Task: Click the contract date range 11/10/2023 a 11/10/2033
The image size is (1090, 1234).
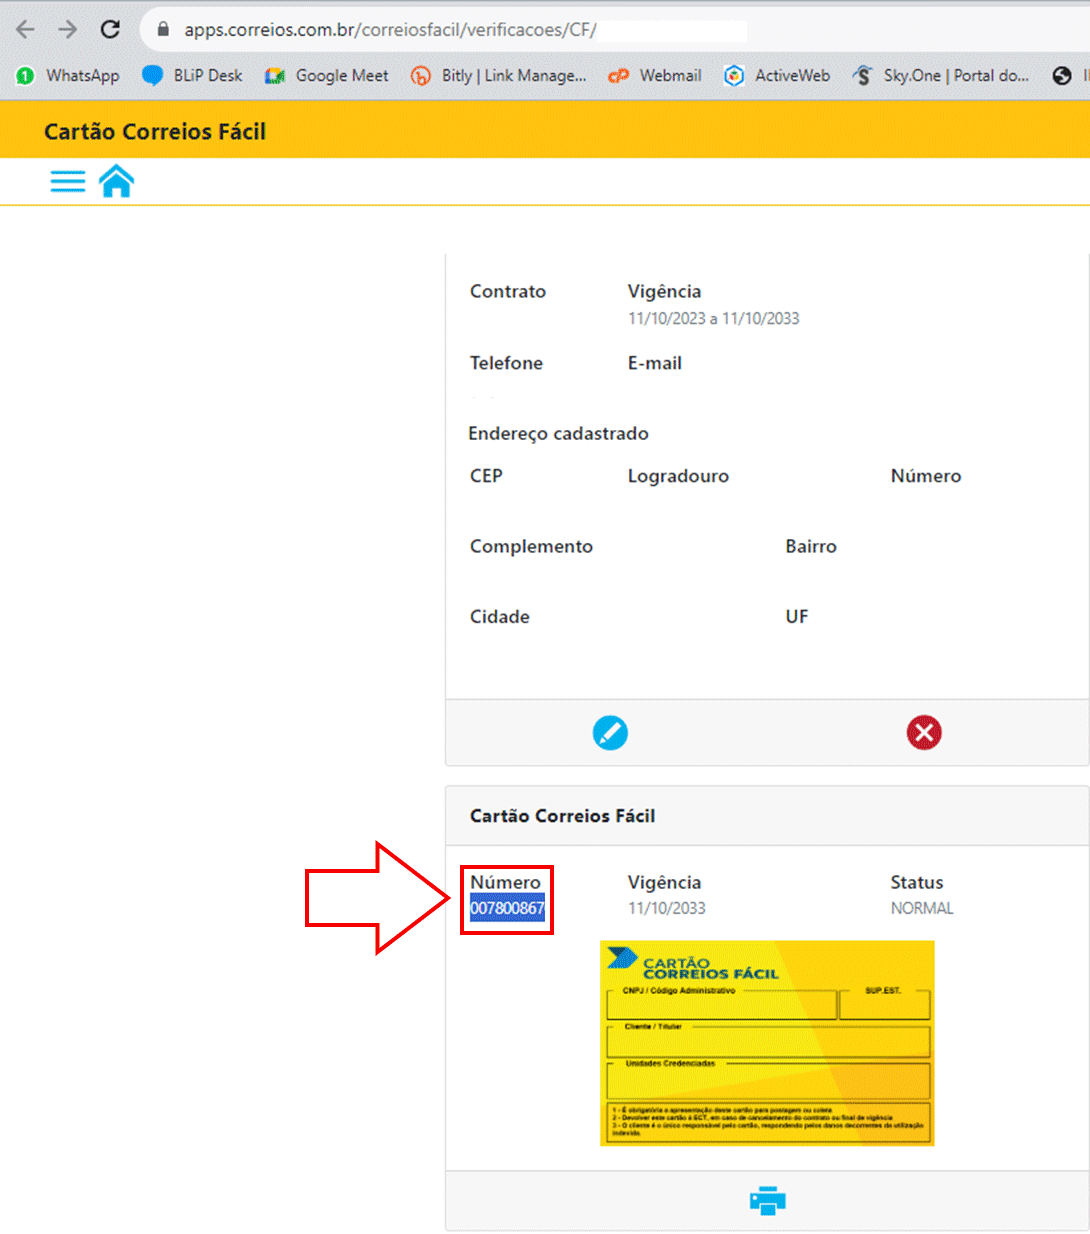Action: tap(713, 318)
